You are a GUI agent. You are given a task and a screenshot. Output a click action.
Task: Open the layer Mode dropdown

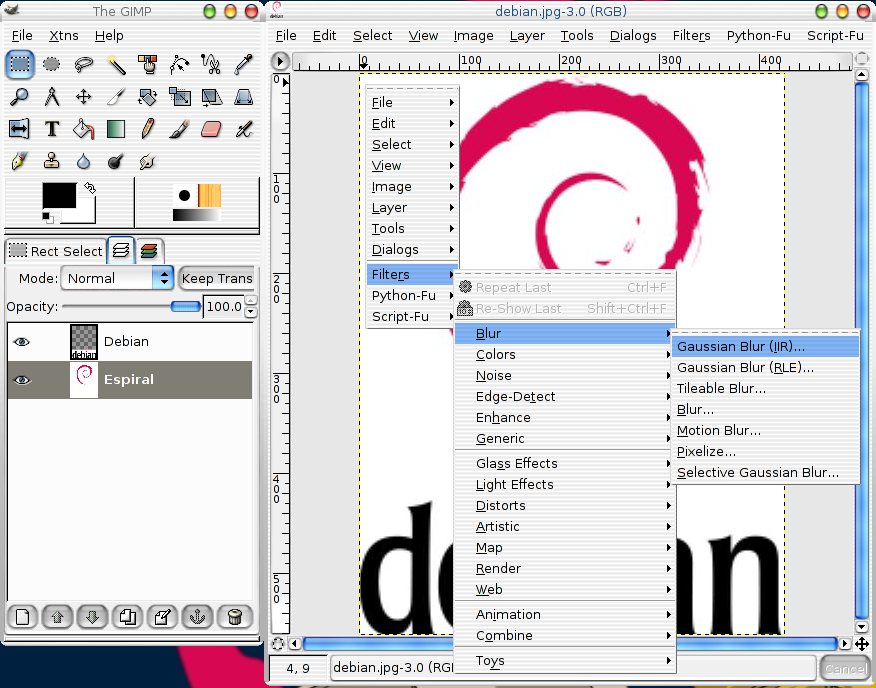coord(117,278)
